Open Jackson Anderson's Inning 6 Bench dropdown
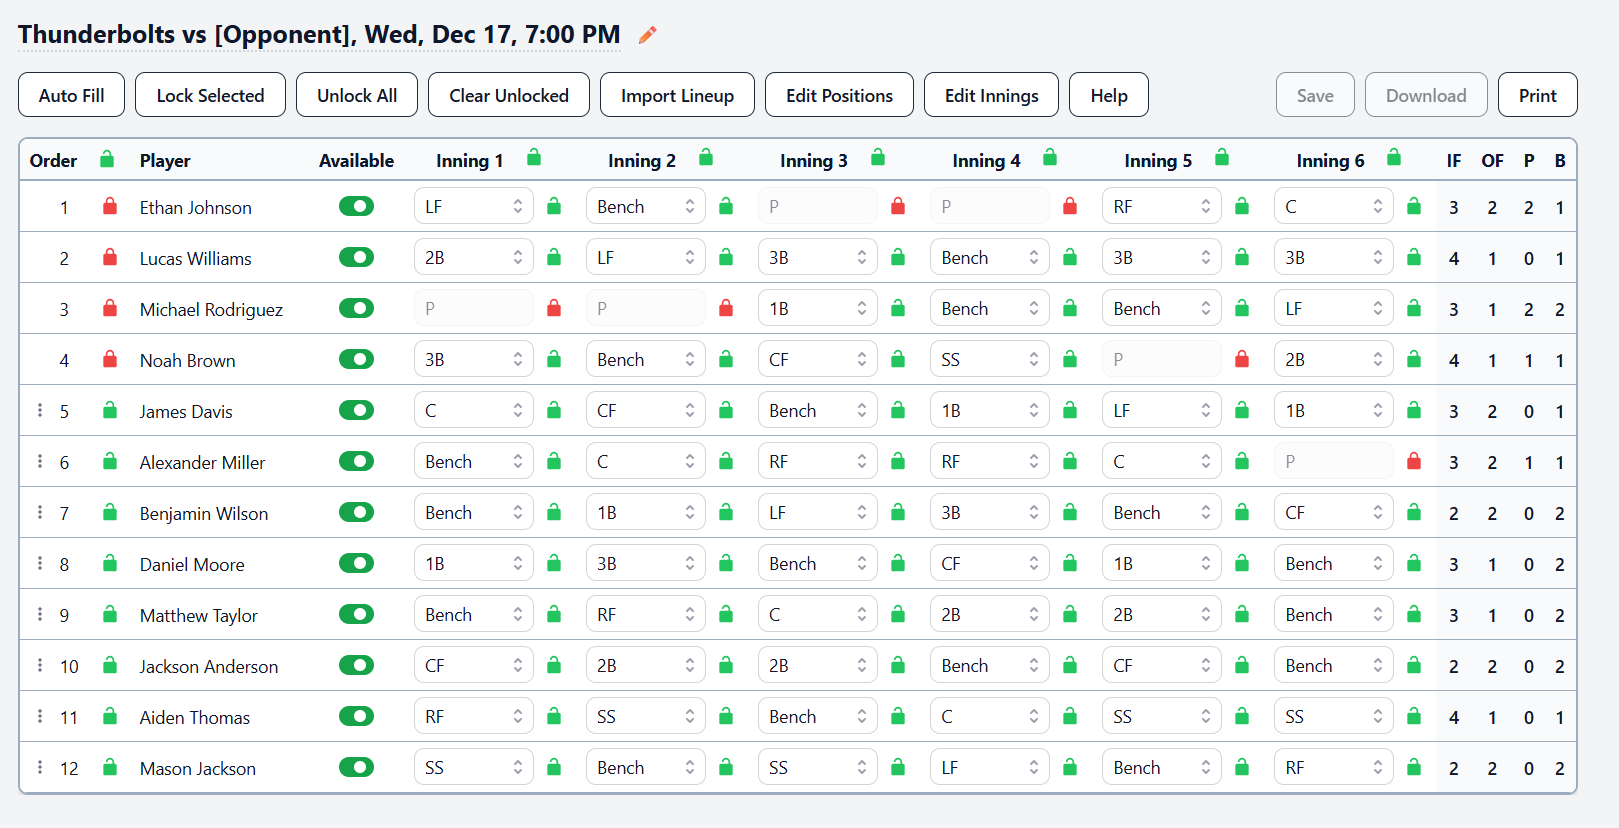The width and height of the screenshot is (1619, 828). (x=1333, y=664)
